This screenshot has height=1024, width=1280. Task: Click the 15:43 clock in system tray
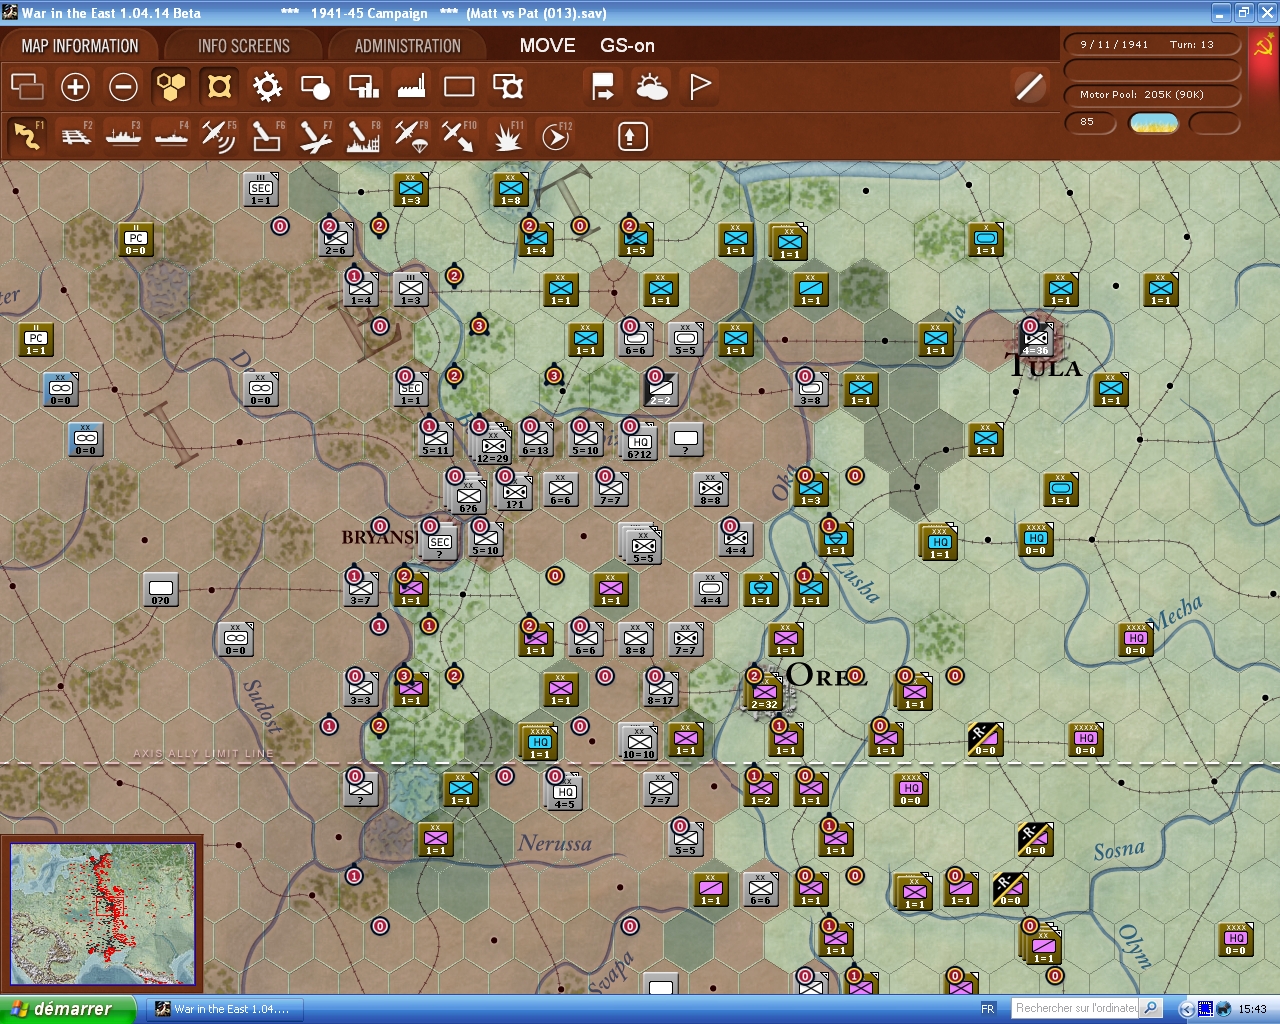[1252, 1009]
